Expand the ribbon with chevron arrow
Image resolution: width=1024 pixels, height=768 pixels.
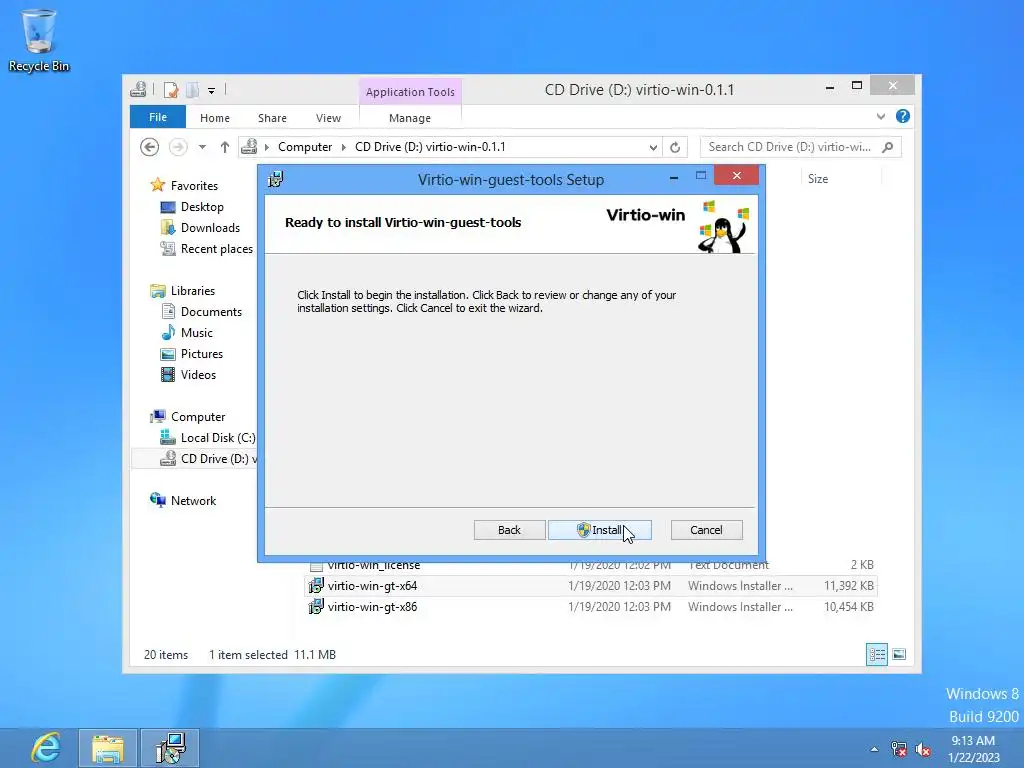pyautogui.click(x=881, y=116)
